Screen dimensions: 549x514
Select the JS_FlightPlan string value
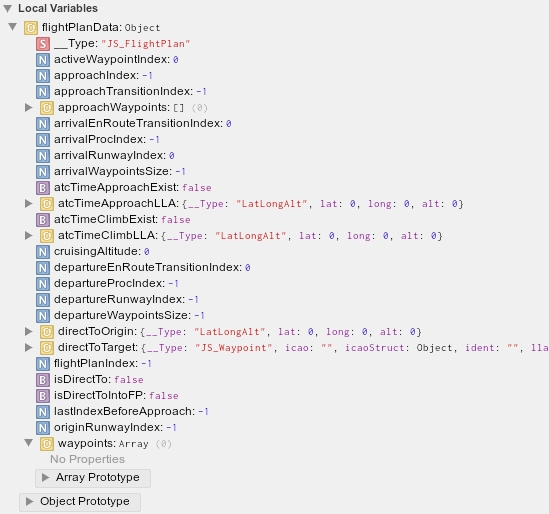tap(145, 44)
